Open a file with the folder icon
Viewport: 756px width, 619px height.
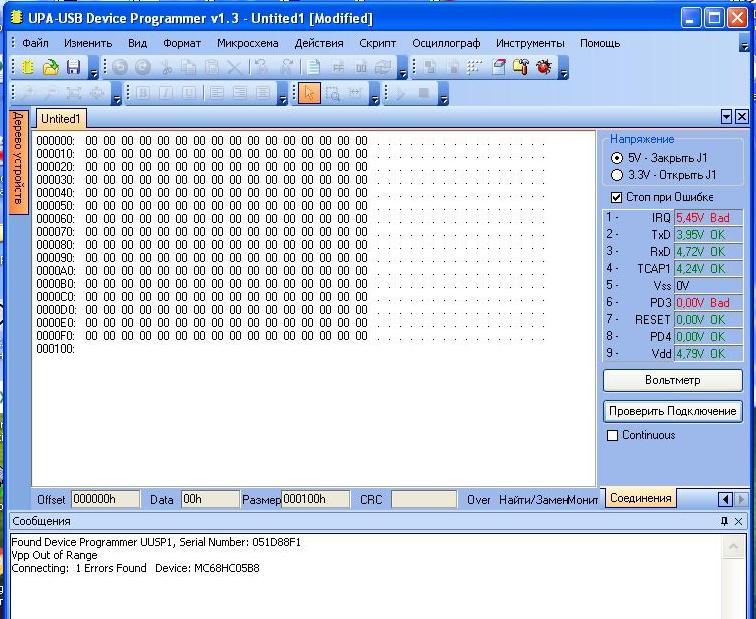click(51, 67)
